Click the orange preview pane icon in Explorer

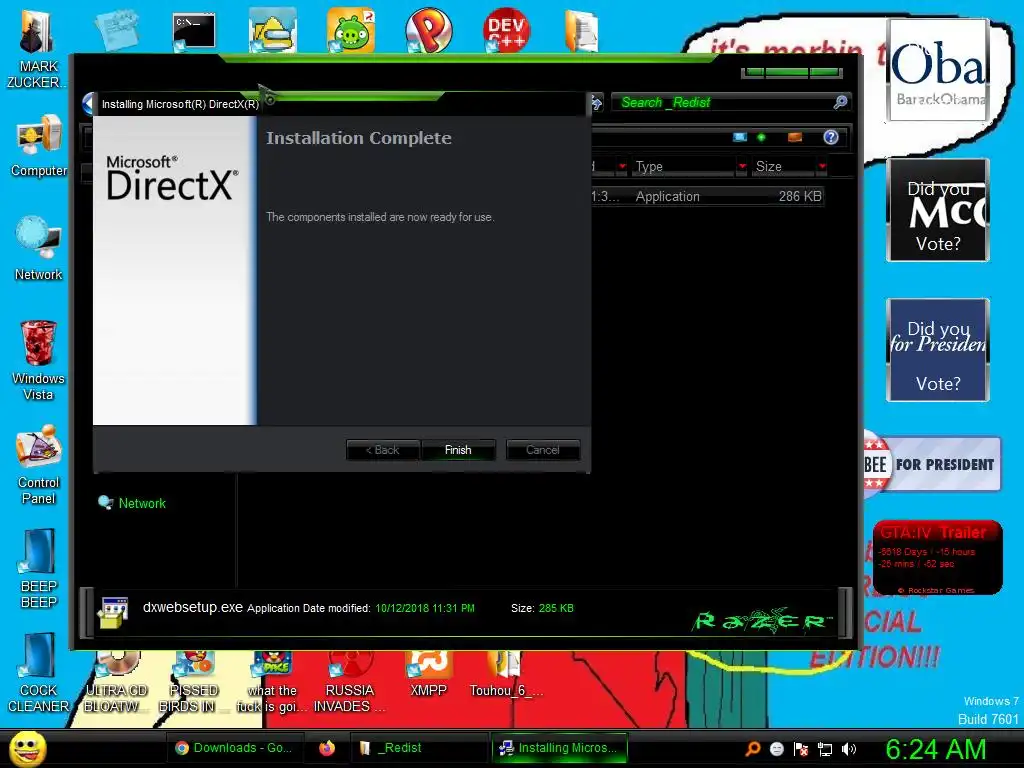pyautogui.click(x=795, y=137)
